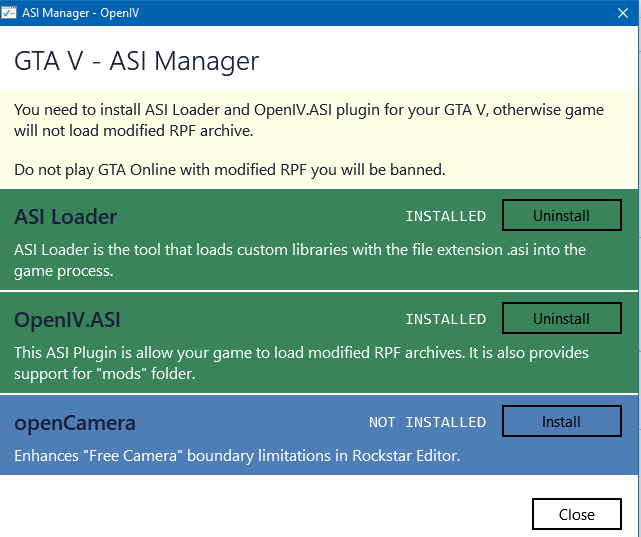Click the OpenIV.ASI heading

point(68,320)
